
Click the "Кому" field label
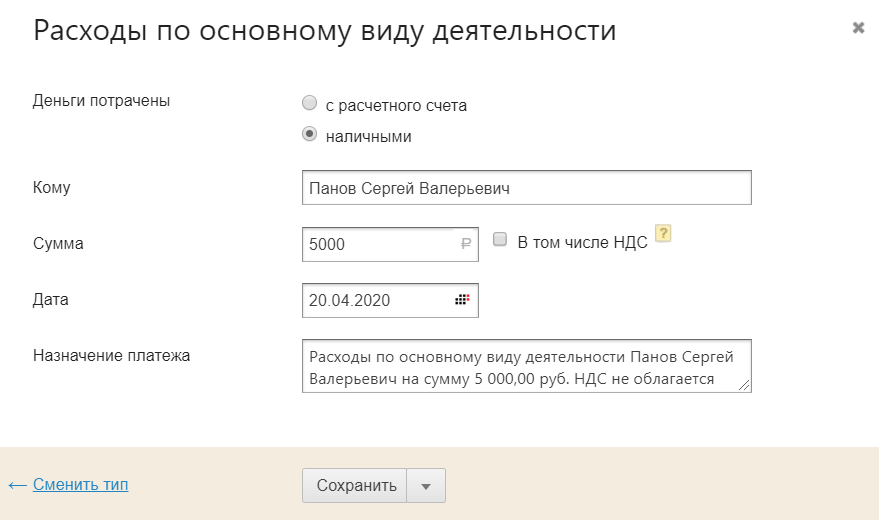(x=52, y=187)
